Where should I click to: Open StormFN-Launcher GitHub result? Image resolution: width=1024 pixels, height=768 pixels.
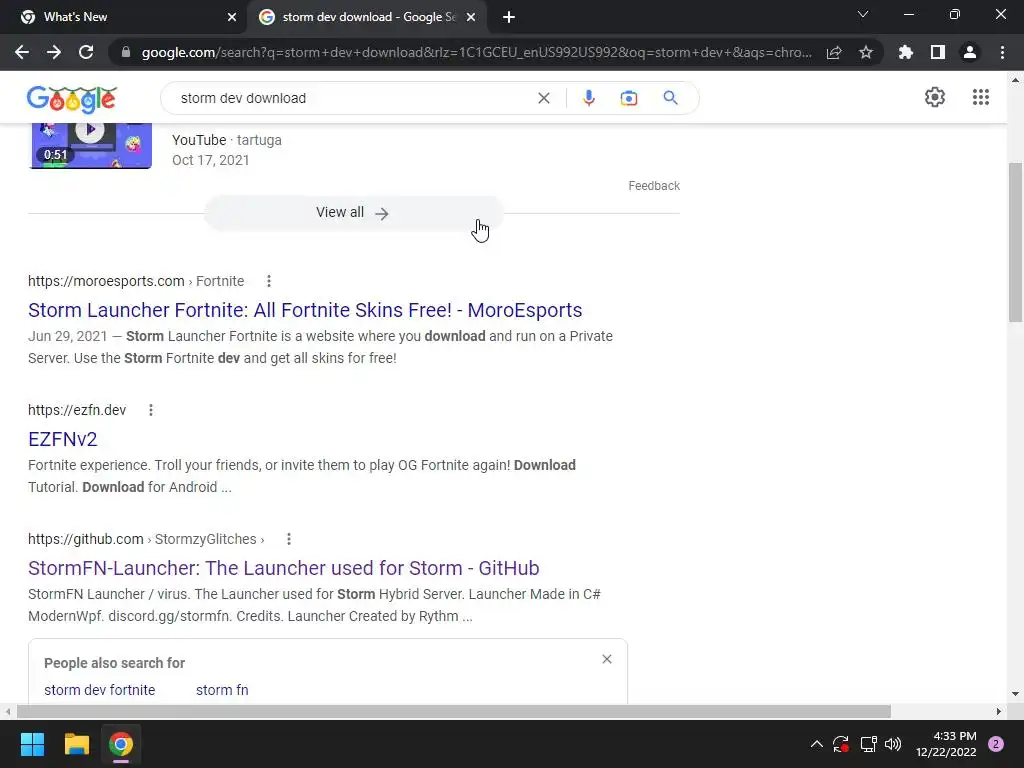tap(283, 568)
